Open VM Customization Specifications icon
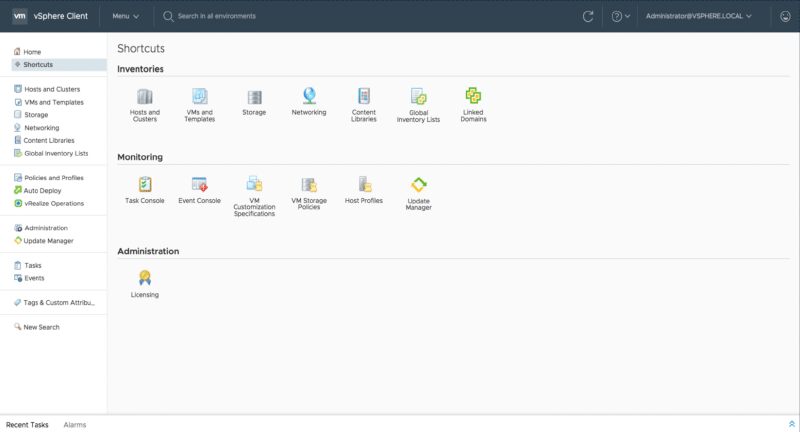The image size is (800, 432). click(x=254, y=184)
